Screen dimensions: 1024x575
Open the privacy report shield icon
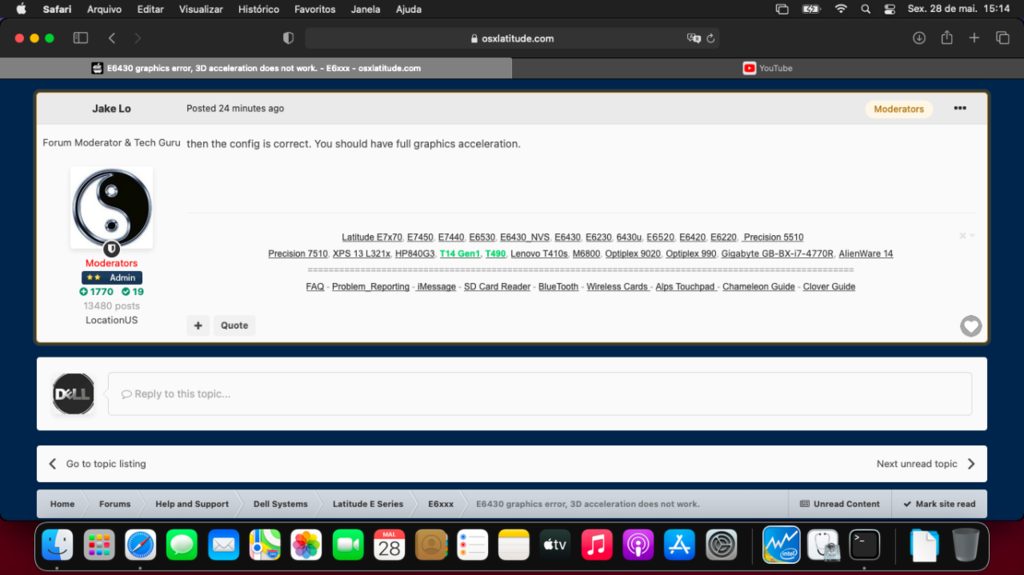click(x=288, y=38)
